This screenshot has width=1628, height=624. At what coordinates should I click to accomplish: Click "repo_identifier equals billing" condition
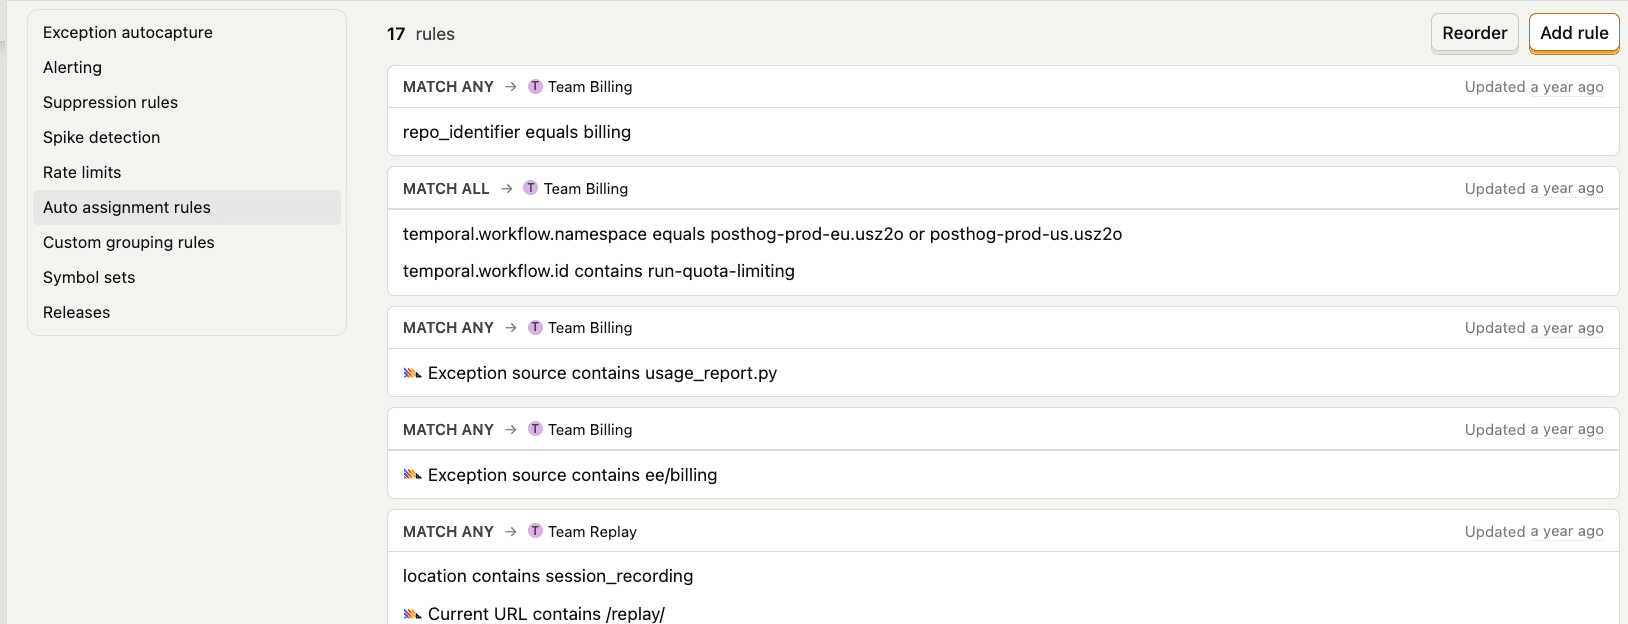click(517, 132)
